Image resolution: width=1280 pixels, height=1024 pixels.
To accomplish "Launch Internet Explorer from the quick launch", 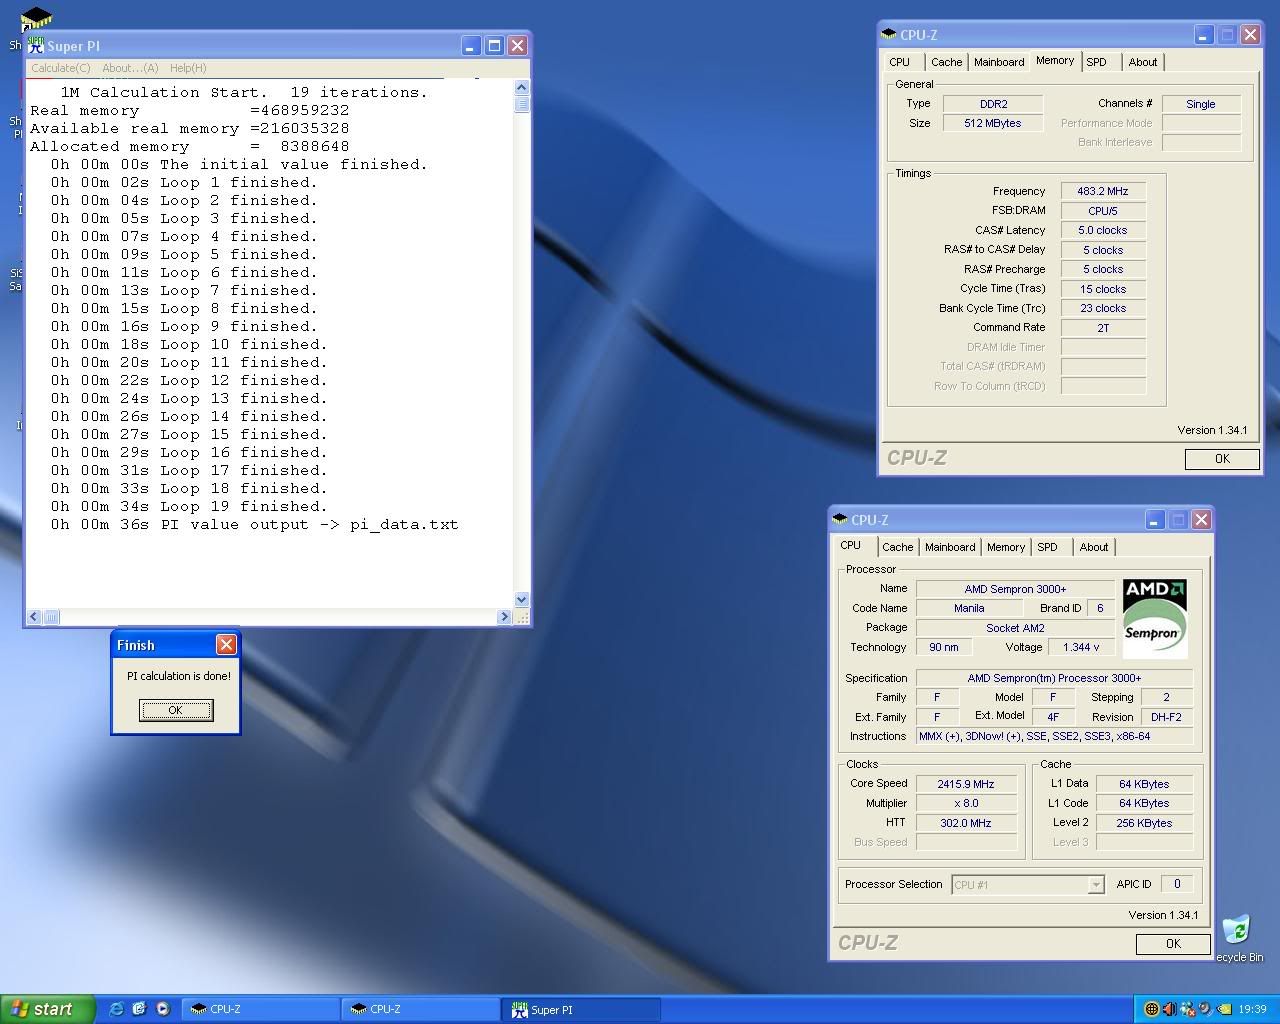I will pyautogui.click(x=116, y=1009).
